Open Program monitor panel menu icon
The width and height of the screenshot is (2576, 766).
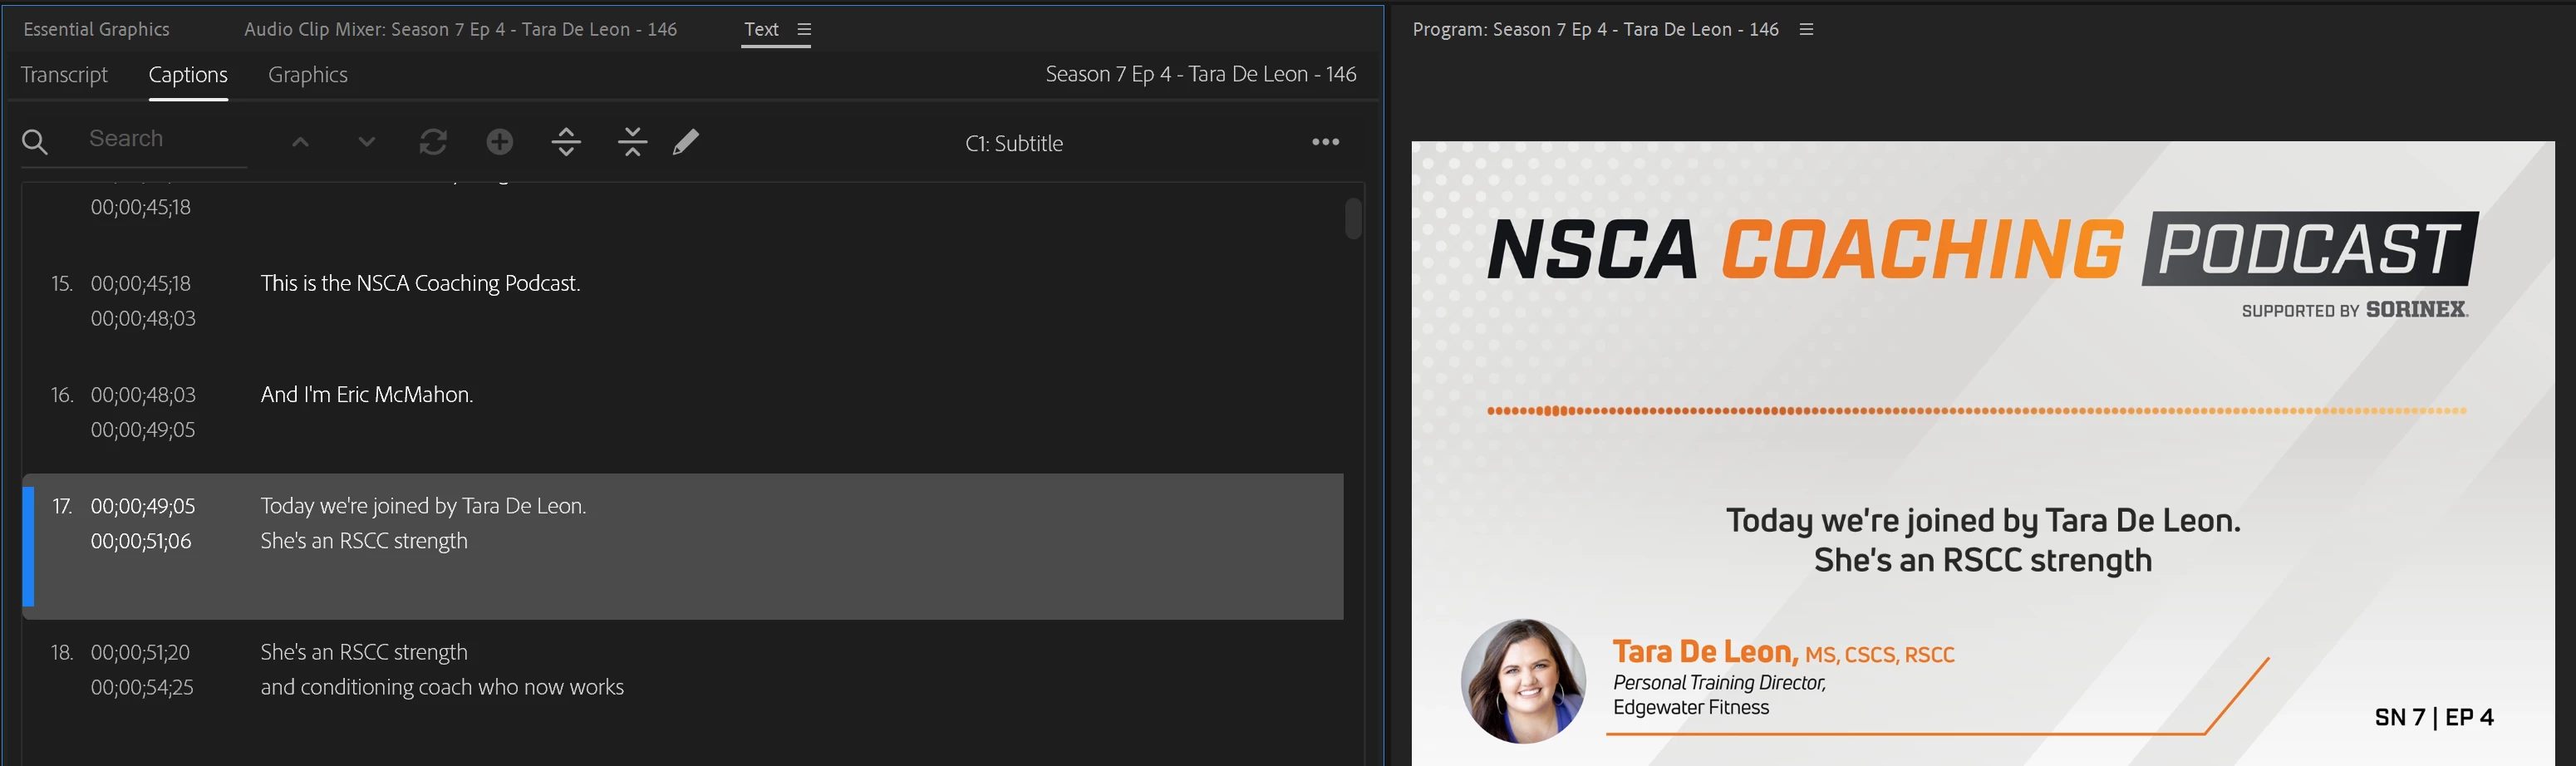coord(1806,29)
